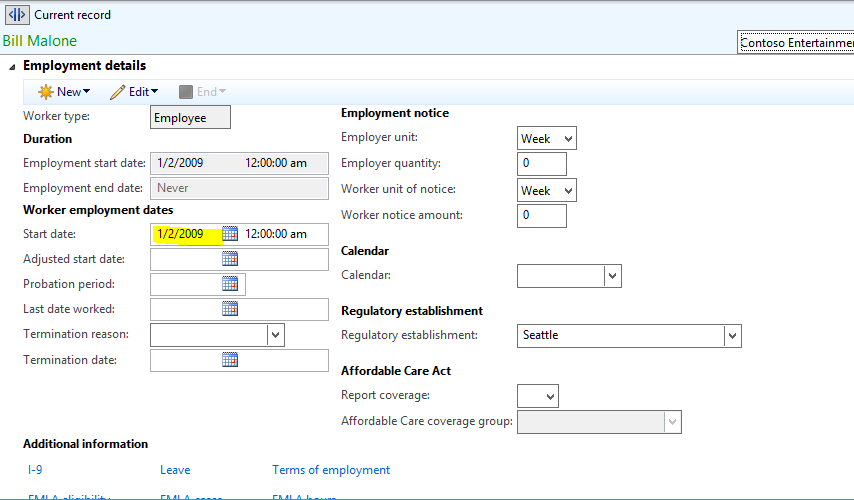Open the Leave link

click(x=175, y=470)
